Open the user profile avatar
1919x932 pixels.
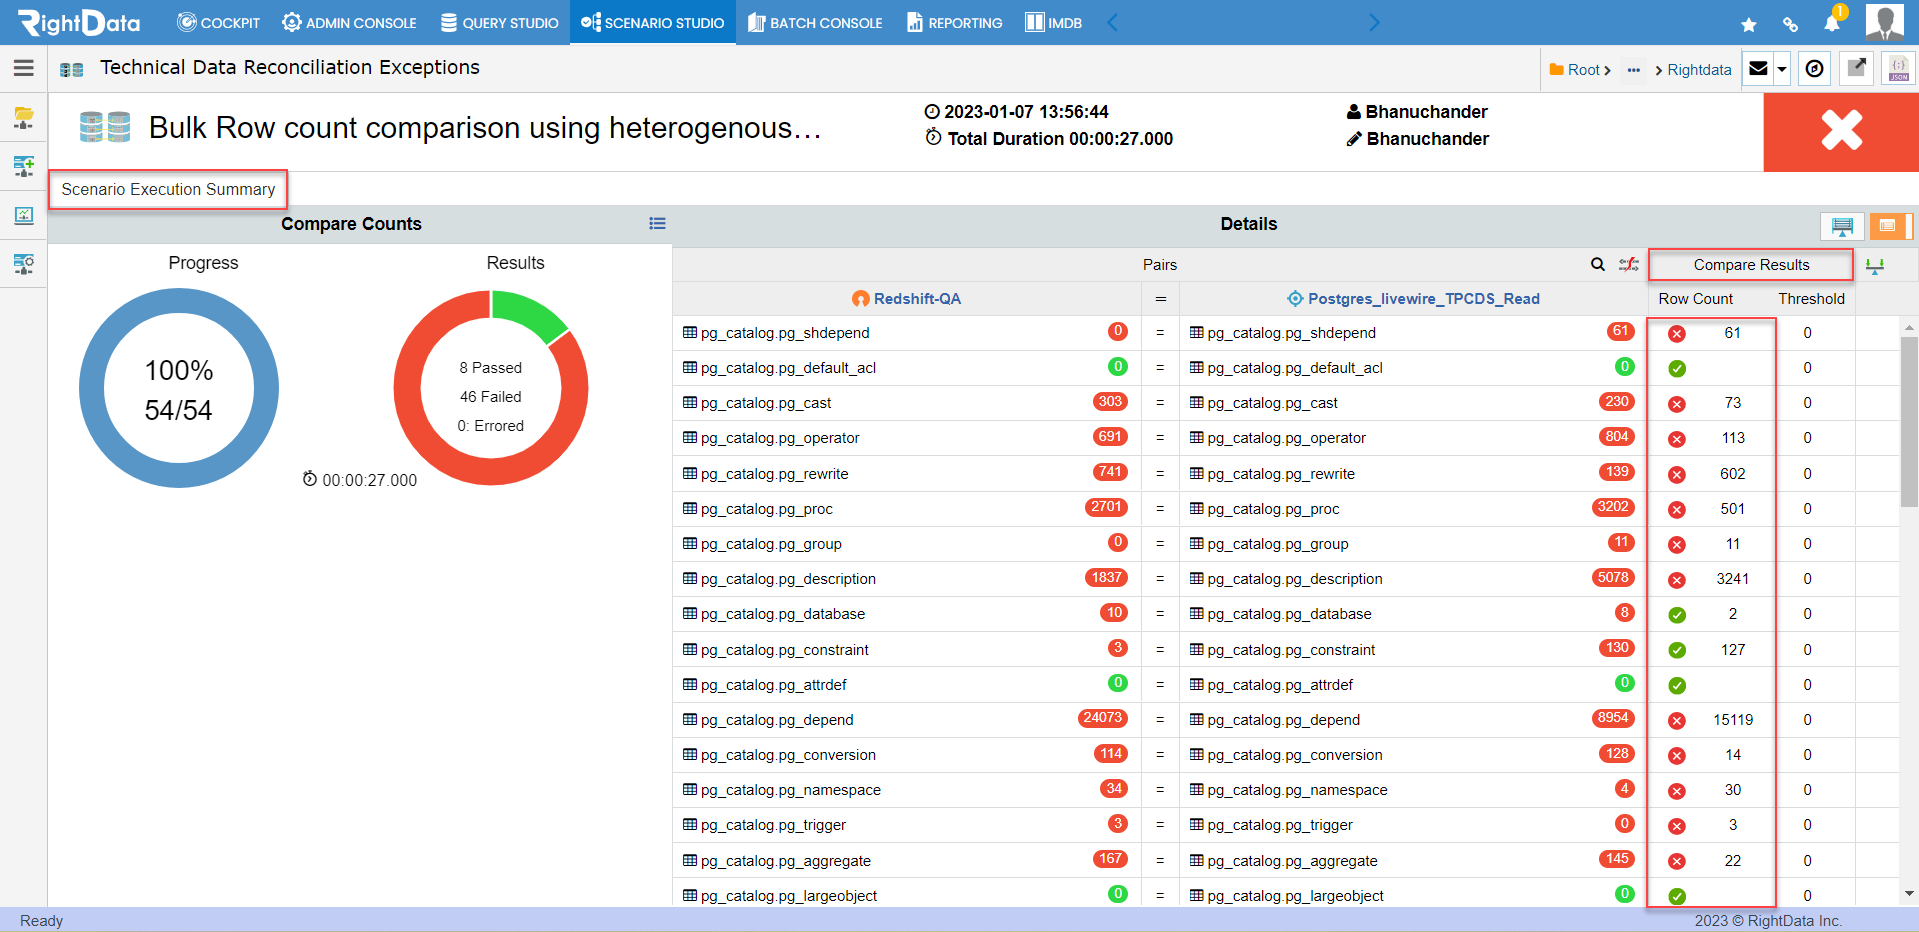(x=1885, y=22)
